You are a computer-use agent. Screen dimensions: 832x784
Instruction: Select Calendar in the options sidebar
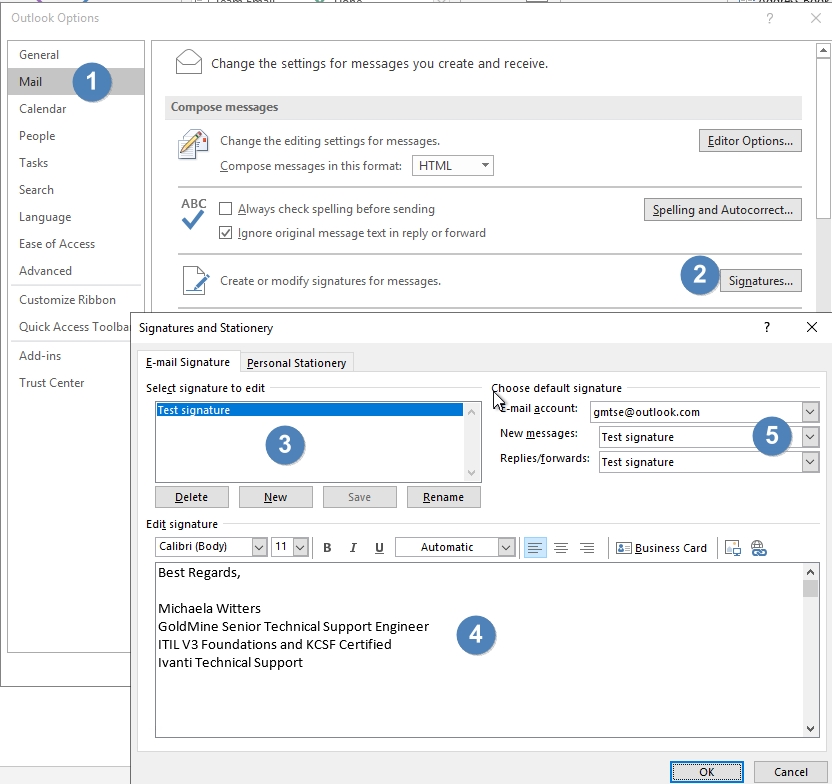(43, 109)
